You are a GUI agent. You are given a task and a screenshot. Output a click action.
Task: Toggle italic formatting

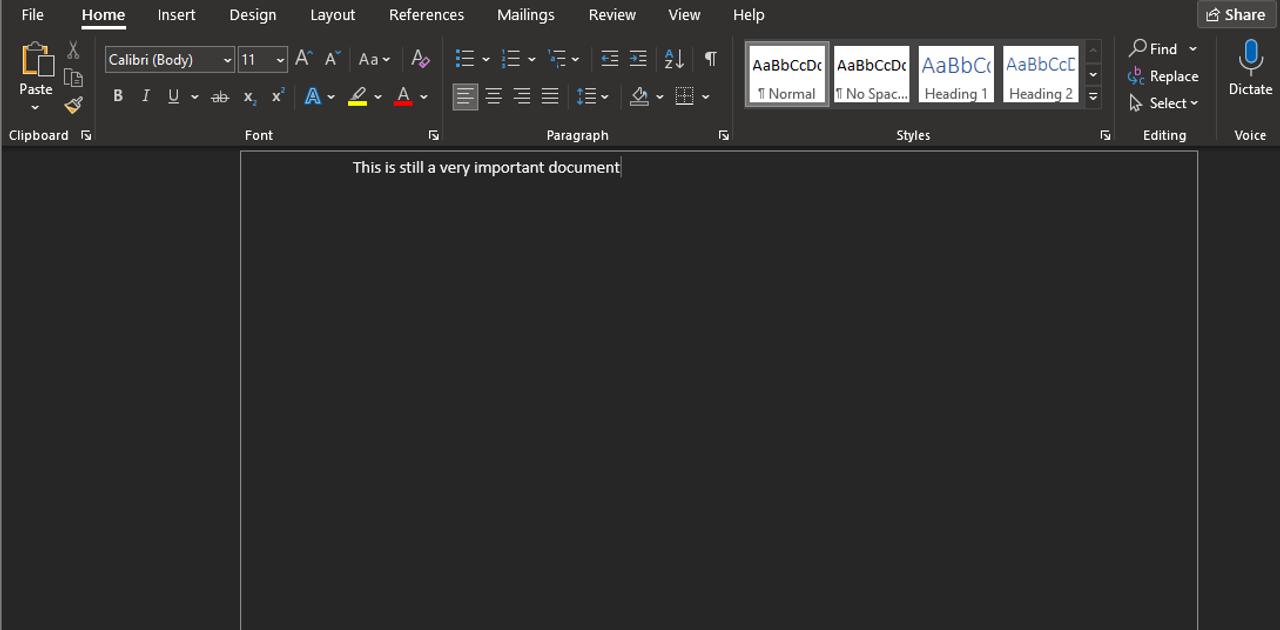click(x=145, y=96)
